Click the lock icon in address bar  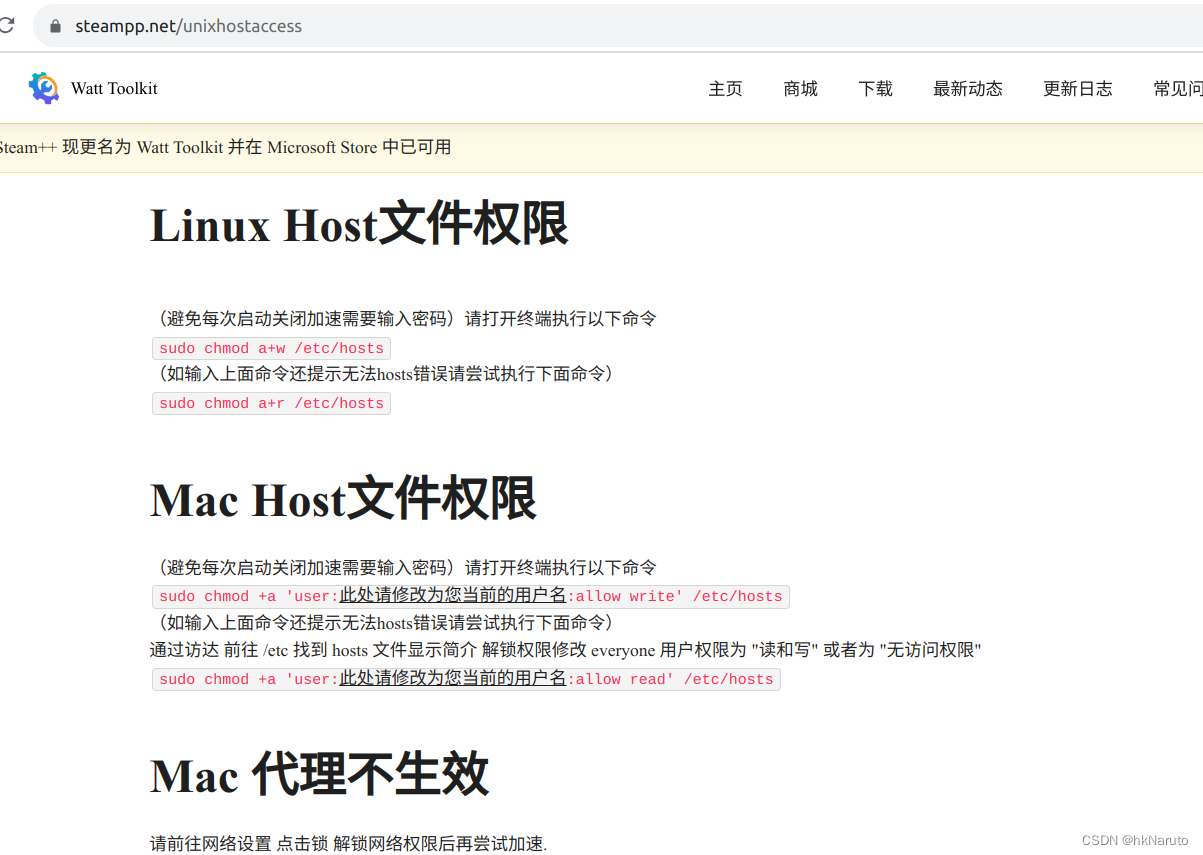tap(56, 26)
